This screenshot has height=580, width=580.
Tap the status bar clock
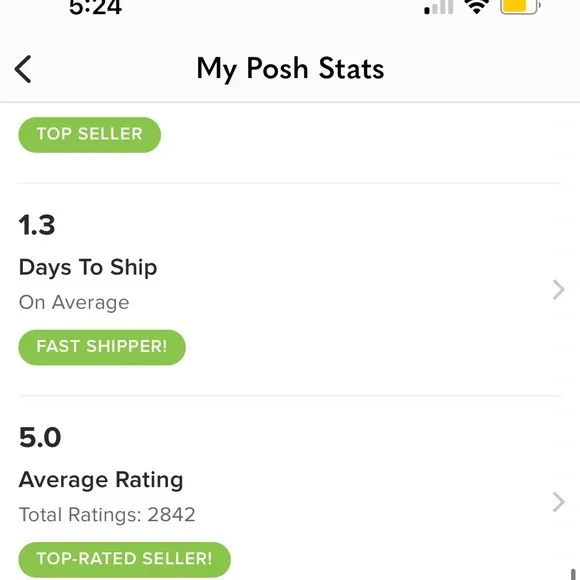click(95, 7)
